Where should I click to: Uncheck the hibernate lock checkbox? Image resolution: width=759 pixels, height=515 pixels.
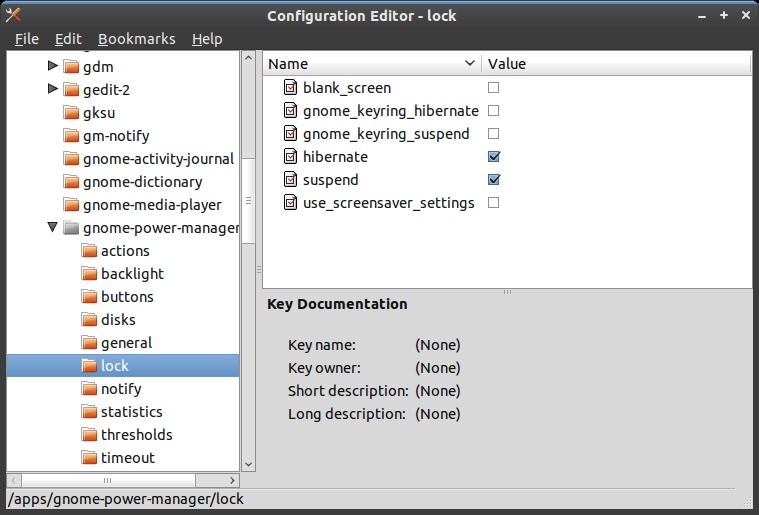[x=494, y=156]
